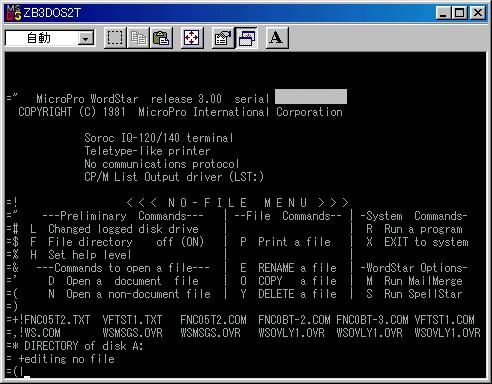This screenshot has width=492, height=384.
Task: Click file name FNCOBT-2.COM
Action: [294, 320]
